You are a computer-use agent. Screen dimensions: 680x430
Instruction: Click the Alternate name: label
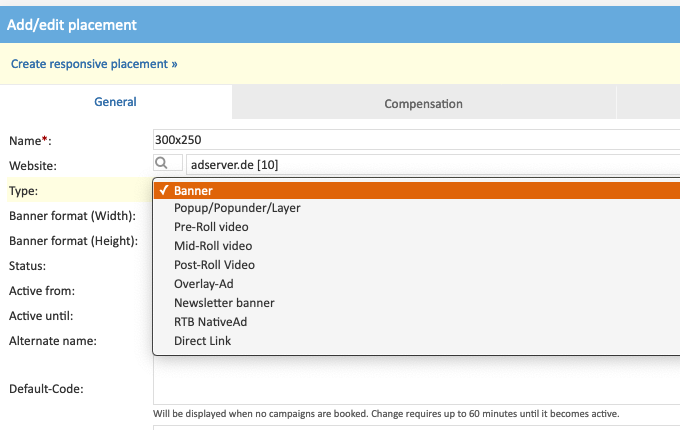coord(53,341)
